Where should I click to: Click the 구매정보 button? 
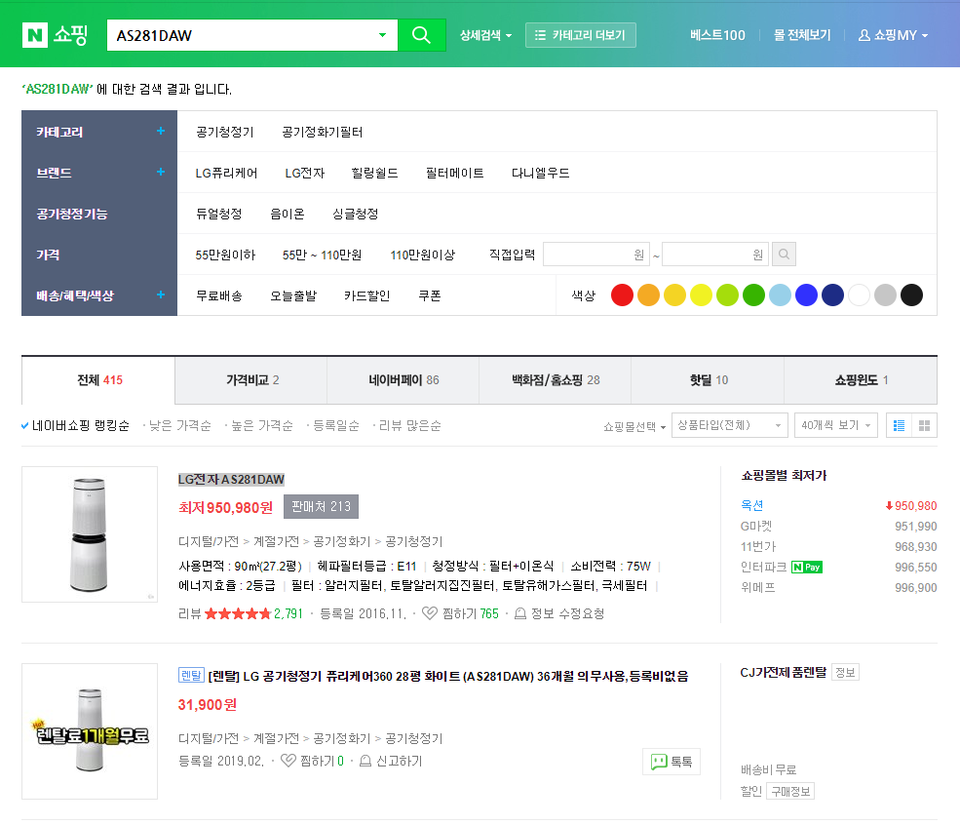790,791
